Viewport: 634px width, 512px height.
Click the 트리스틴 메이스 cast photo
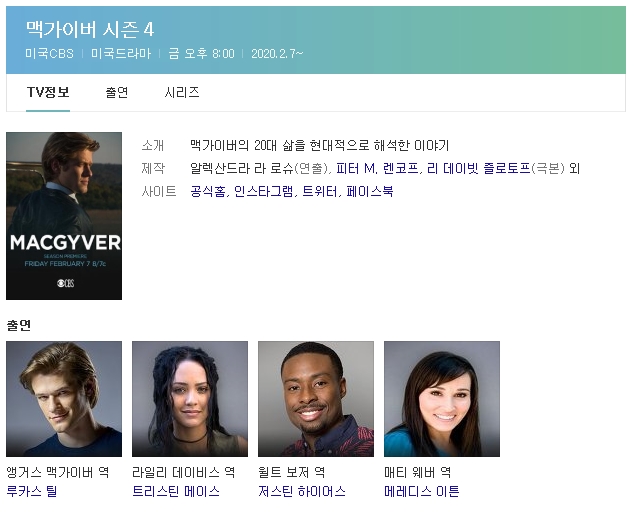(x=190, y=399)
